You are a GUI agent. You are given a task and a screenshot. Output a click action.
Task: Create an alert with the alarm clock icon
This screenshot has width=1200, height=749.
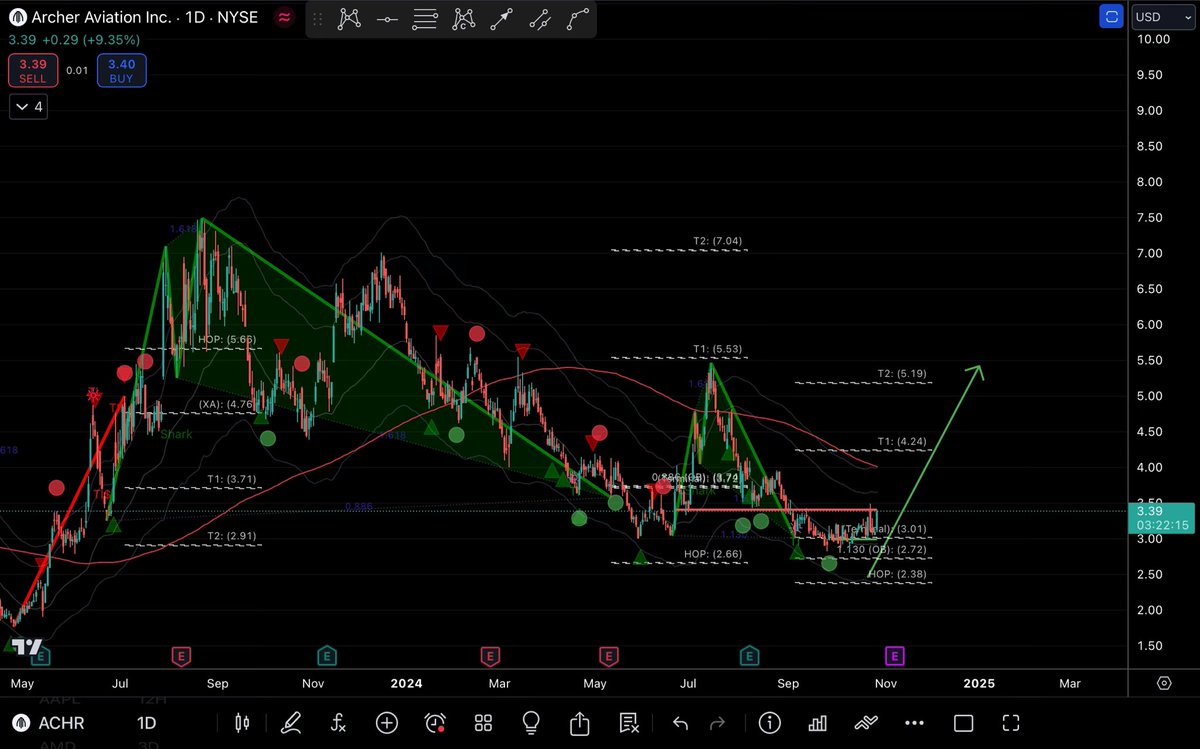click(435, 722)
